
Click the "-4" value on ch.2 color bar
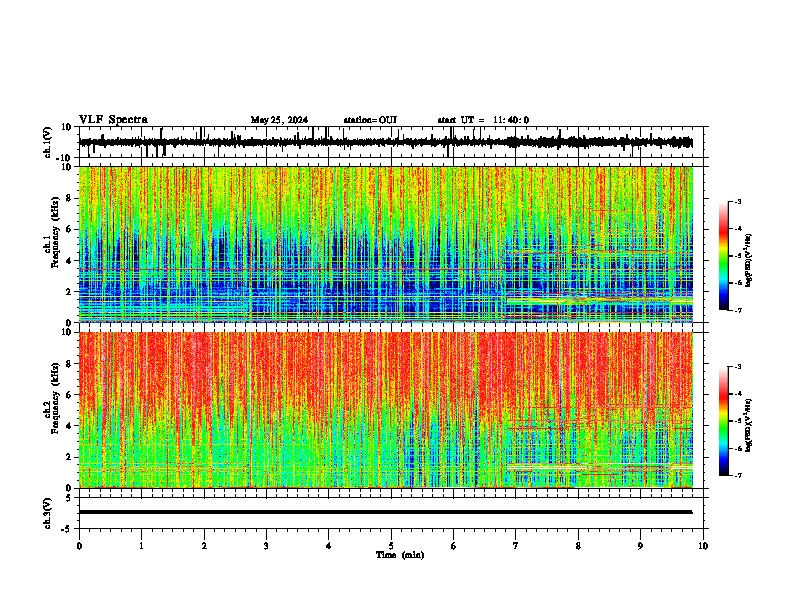pos(738,394)
